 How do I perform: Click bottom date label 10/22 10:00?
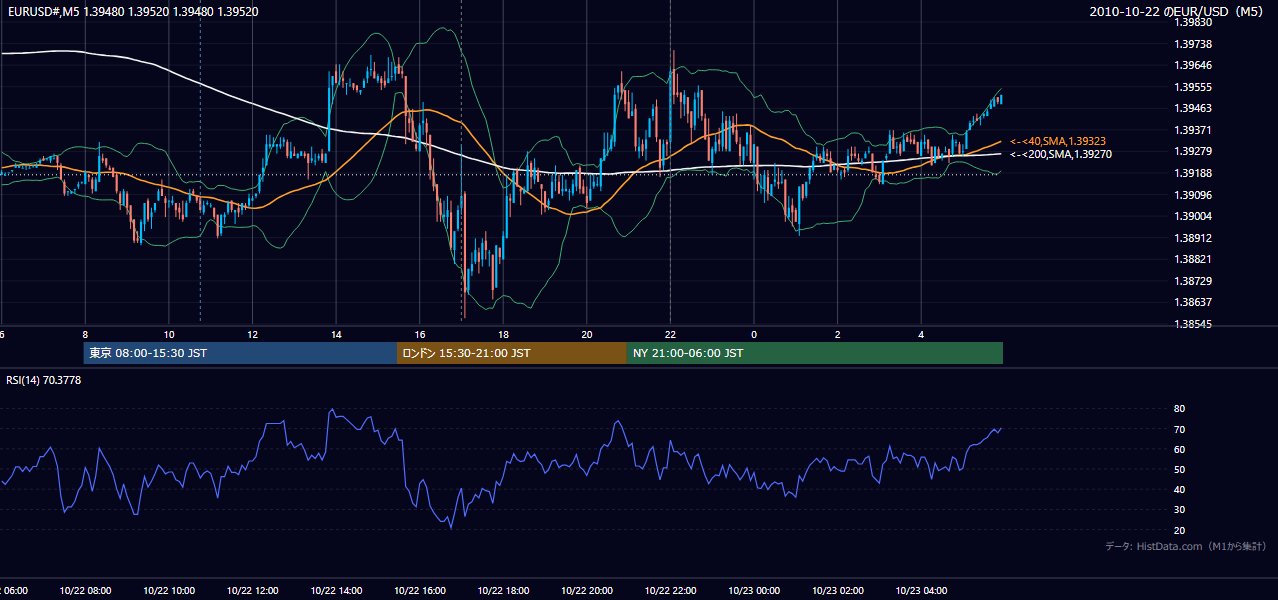169,591
